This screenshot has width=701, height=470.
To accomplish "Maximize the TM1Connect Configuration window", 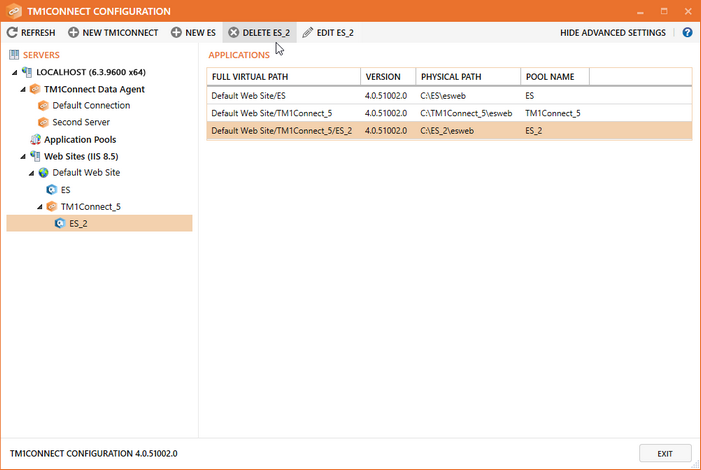I will pyautogui.click(x=664, y=12).
